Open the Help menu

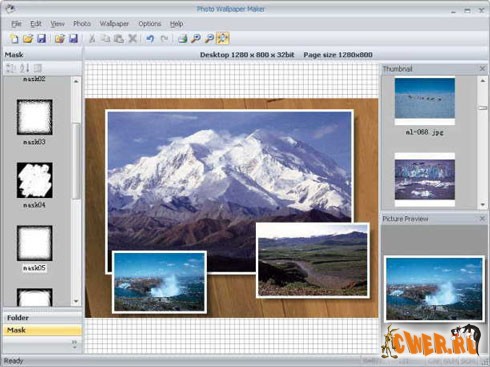click(x=176, y=24)
